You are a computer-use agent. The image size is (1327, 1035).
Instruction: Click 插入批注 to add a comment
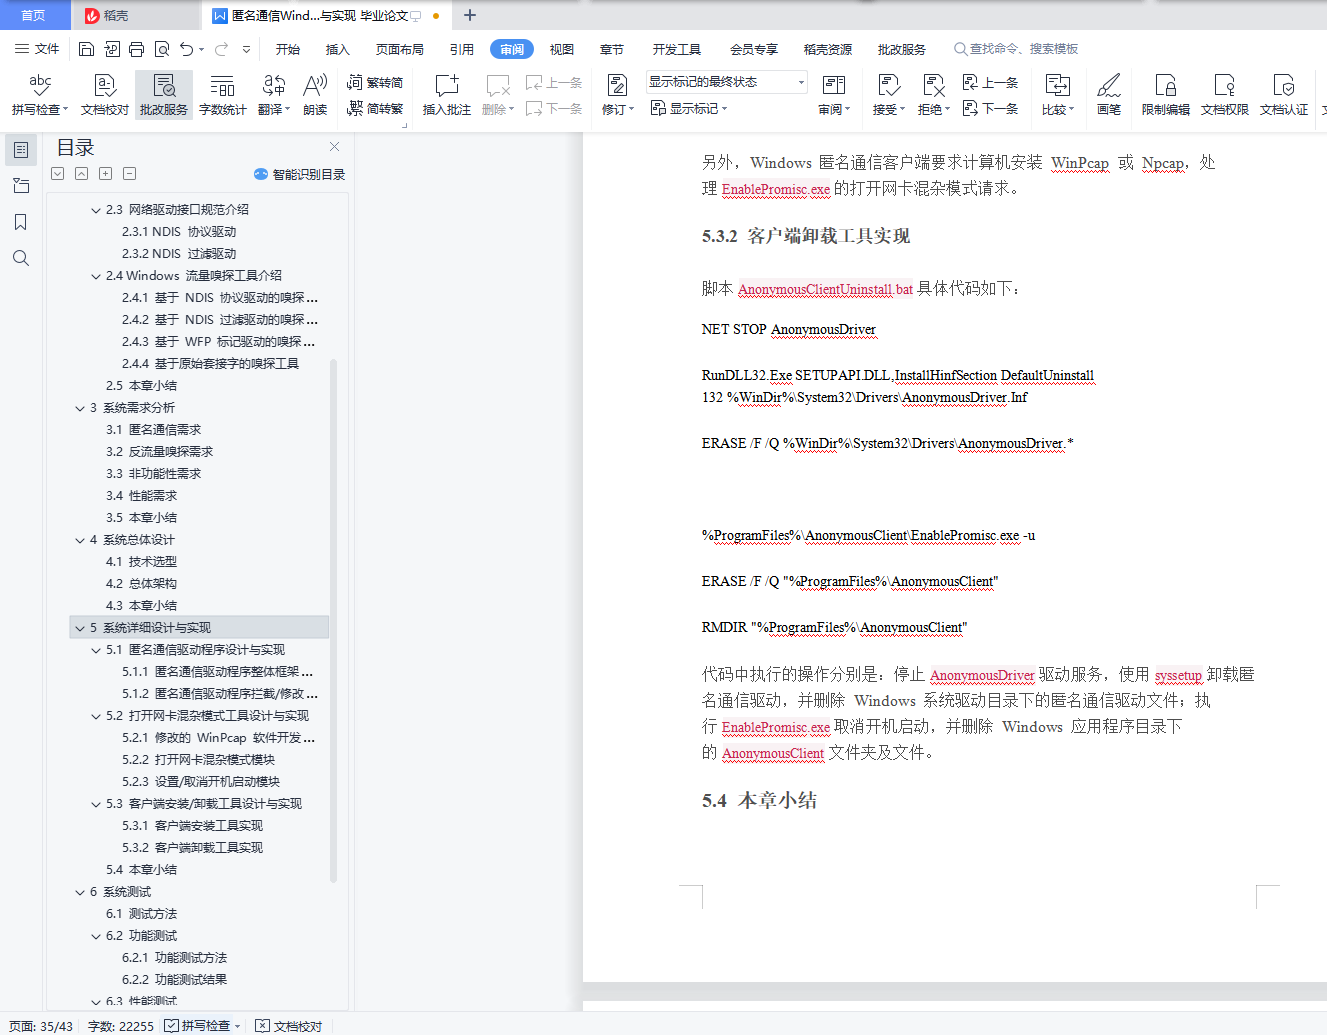click(x=447, y=95)
